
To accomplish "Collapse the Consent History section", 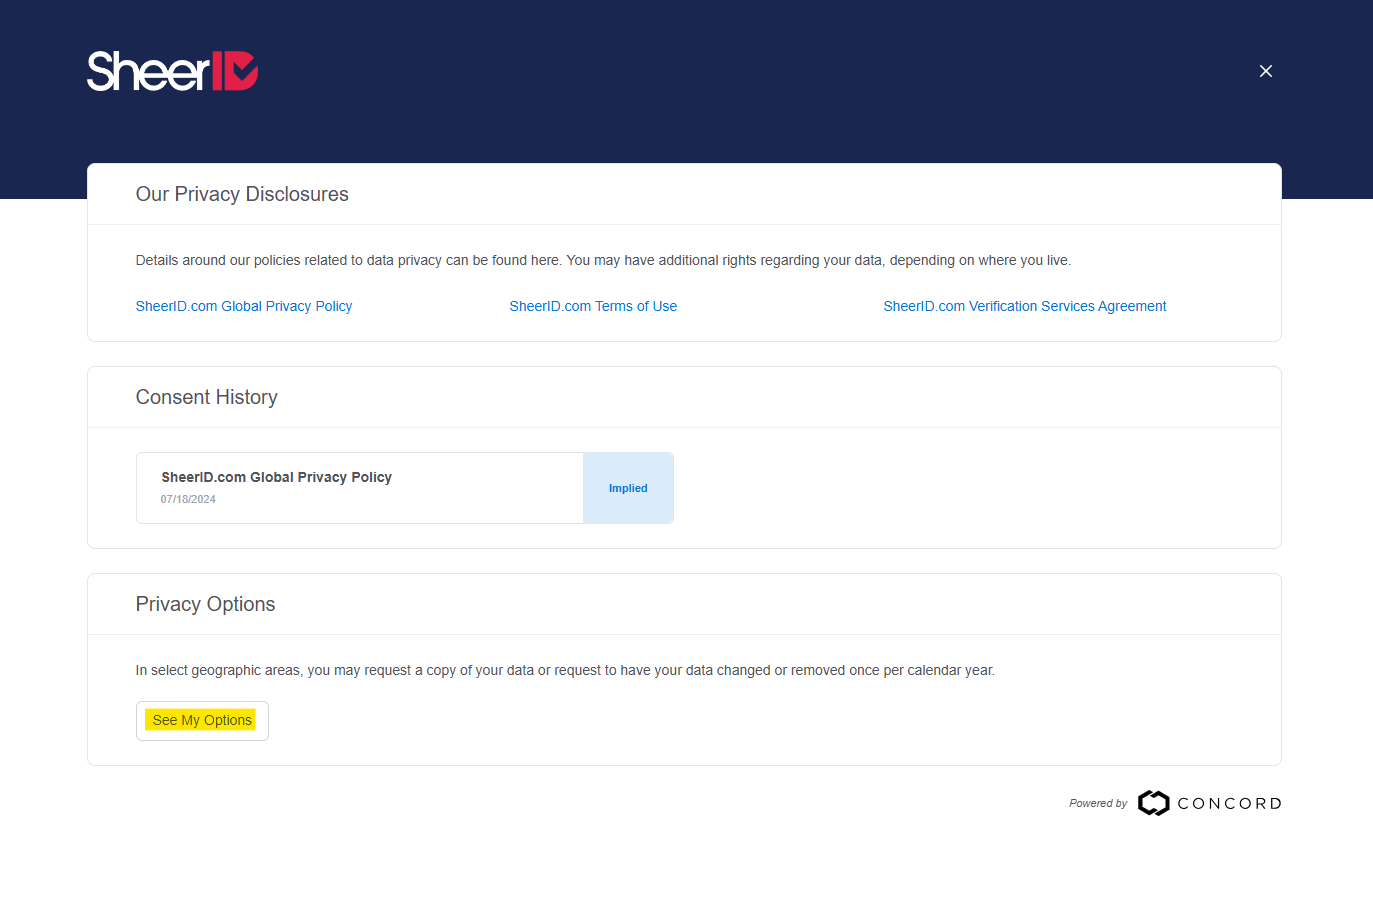I will tap(206, 397).
